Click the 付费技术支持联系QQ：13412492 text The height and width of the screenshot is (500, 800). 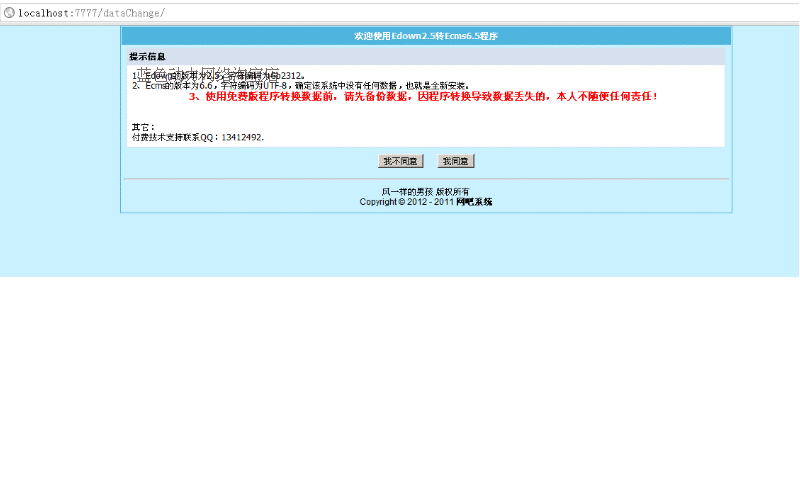pyautogui.click(x=198, y=137)
